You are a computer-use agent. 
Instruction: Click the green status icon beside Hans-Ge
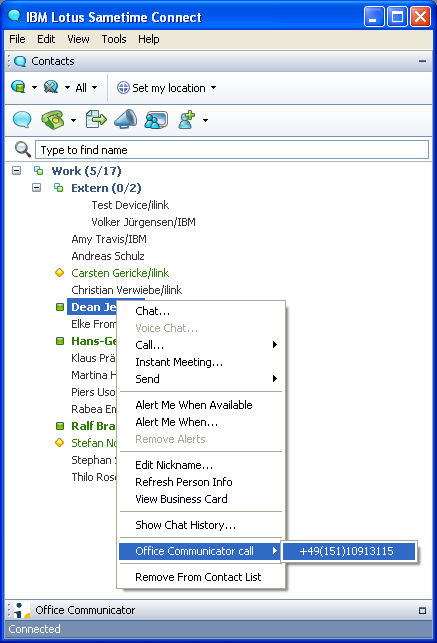[x=60, y=341]
